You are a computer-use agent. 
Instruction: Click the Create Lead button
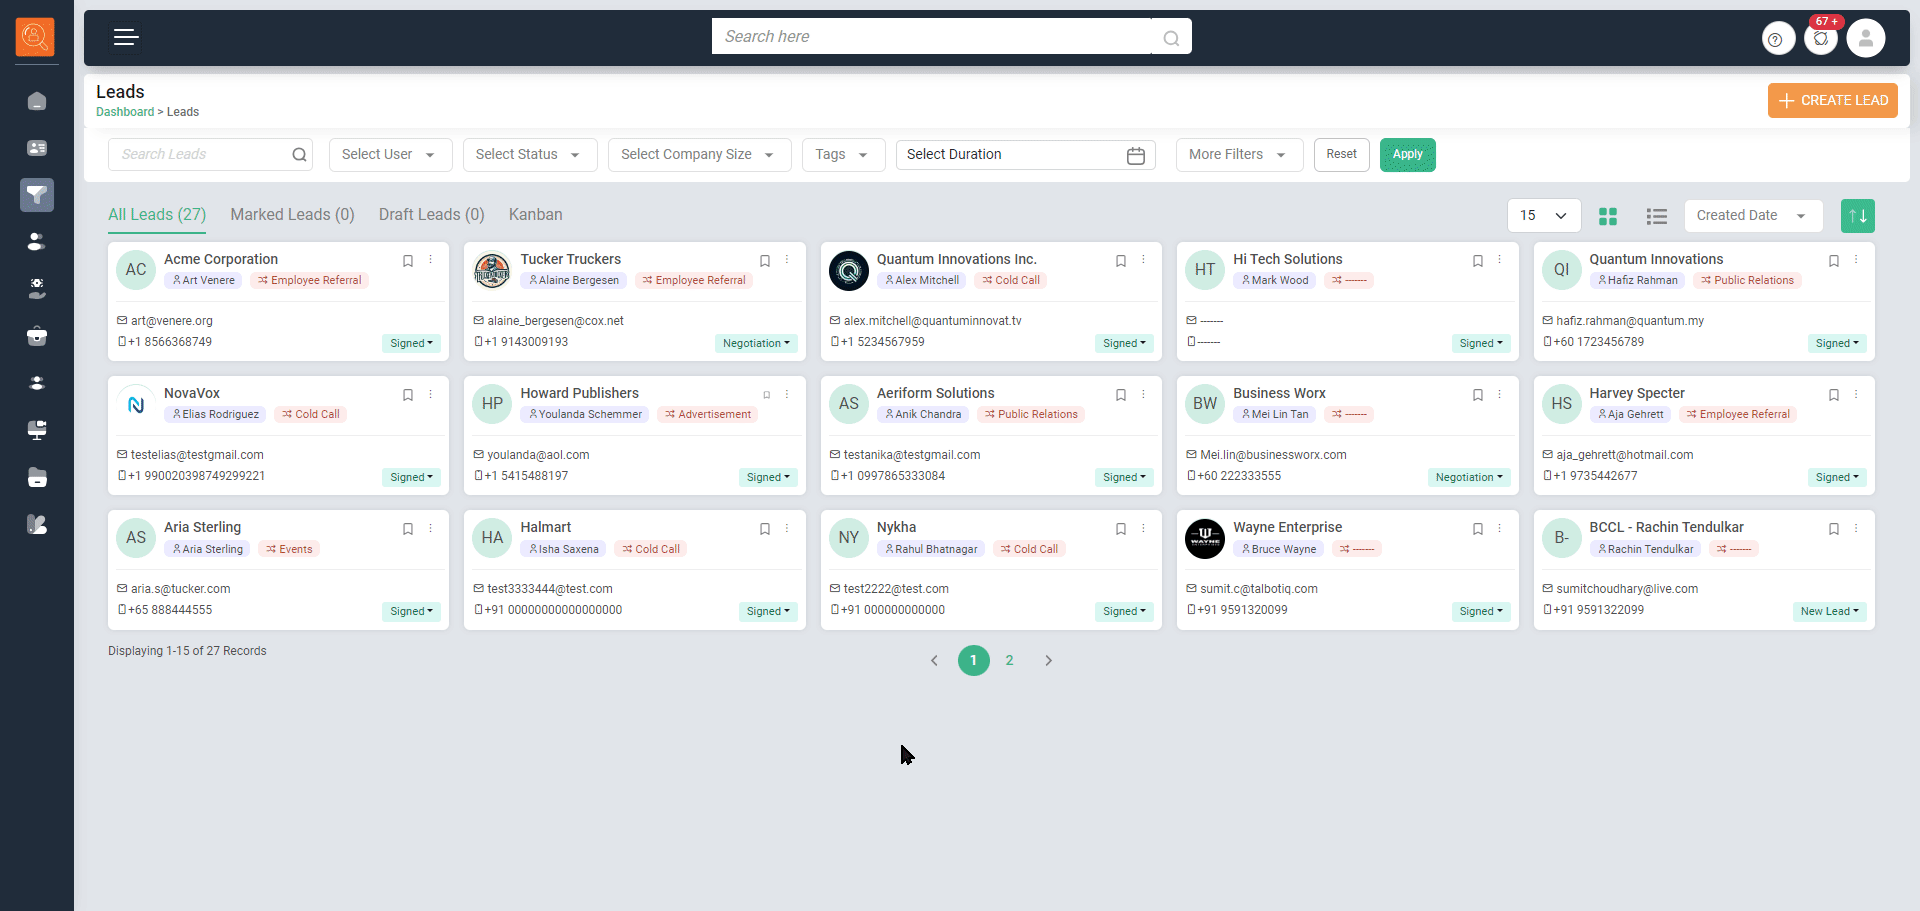click(1832, 101)
